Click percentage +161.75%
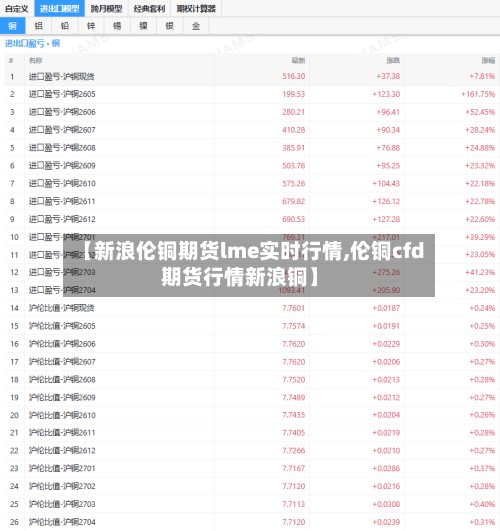Image resolution: width=500 pixels, height=531 pixels. pos(478,94)
